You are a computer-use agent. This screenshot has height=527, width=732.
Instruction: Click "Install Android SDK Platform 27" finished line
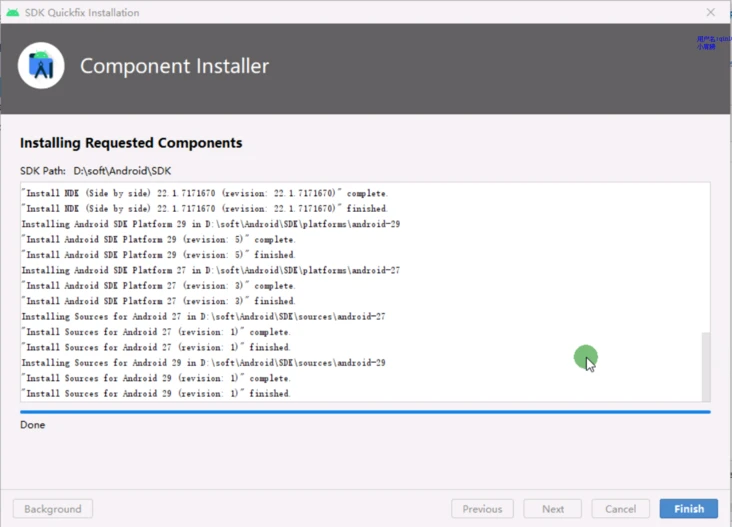[x=158, y=301]
